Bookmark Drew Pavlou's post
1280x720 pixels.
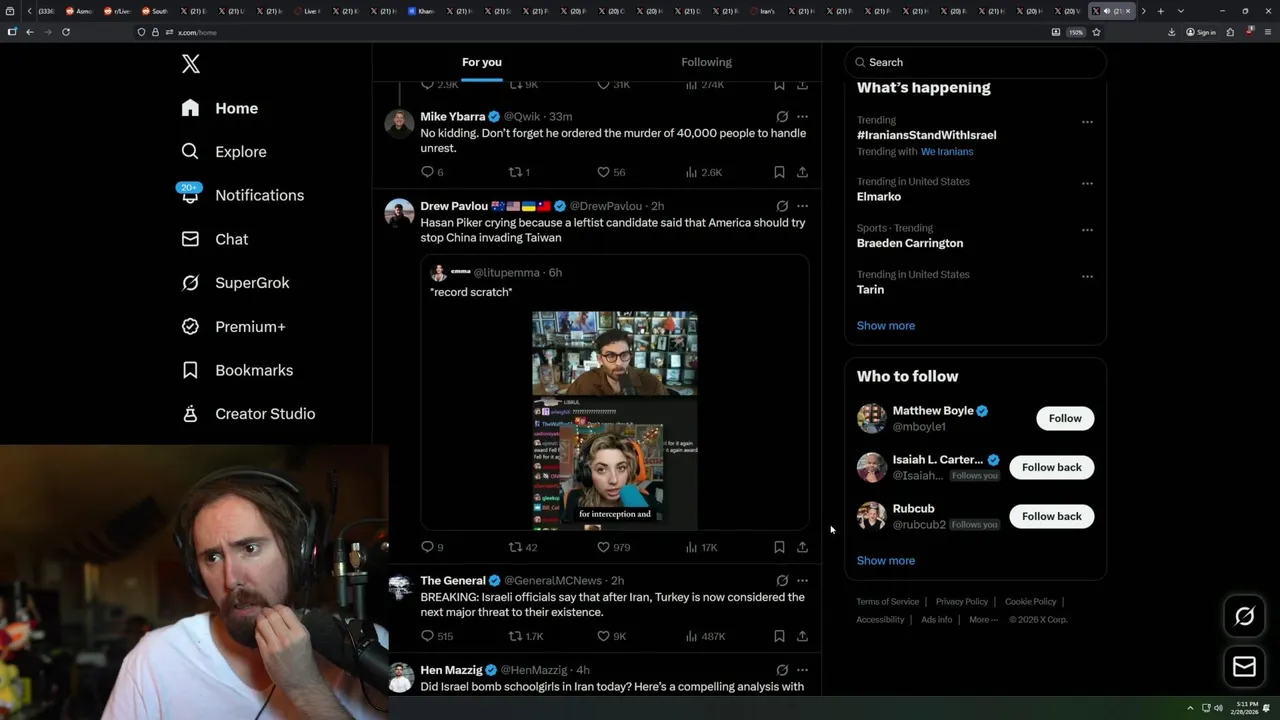click(x=779, y=547)
